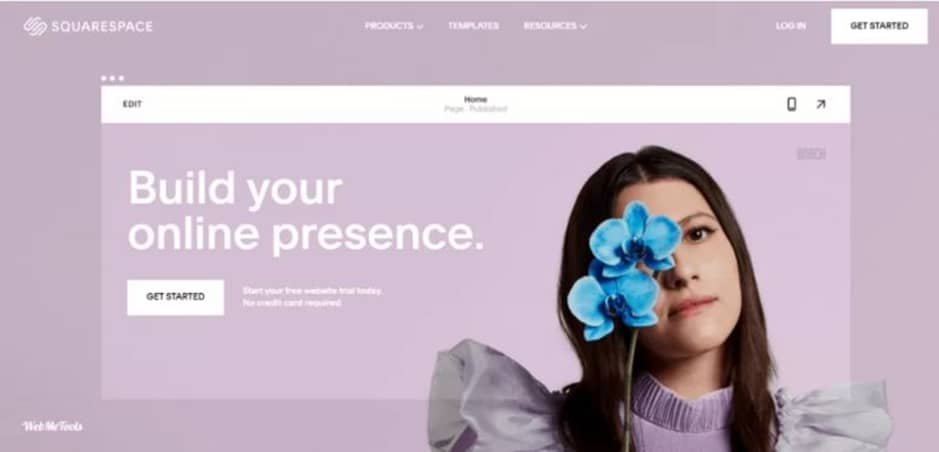Click the Squarespace wordmark text
The width and height of the screenshot is (939, 452).
102,26
